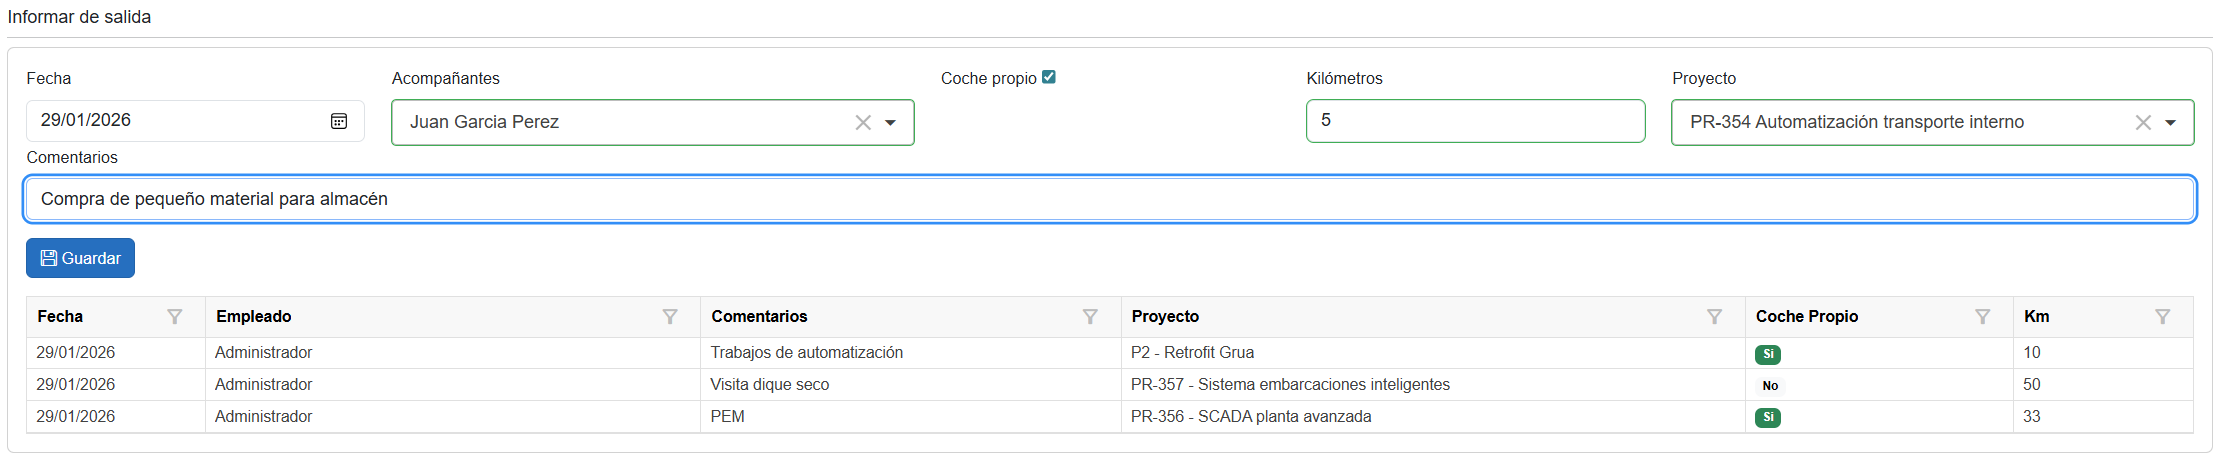Select the Visita dique seco row
The image size is (2218, 457).
(770, 385)
